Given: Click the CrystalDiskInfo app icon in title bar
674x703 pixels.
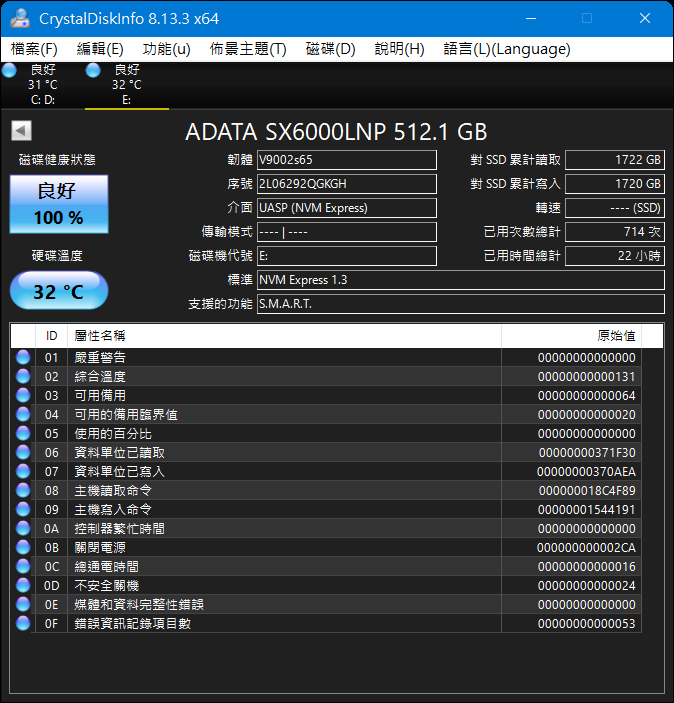Looking at the screenshot, I should (20, 18).
